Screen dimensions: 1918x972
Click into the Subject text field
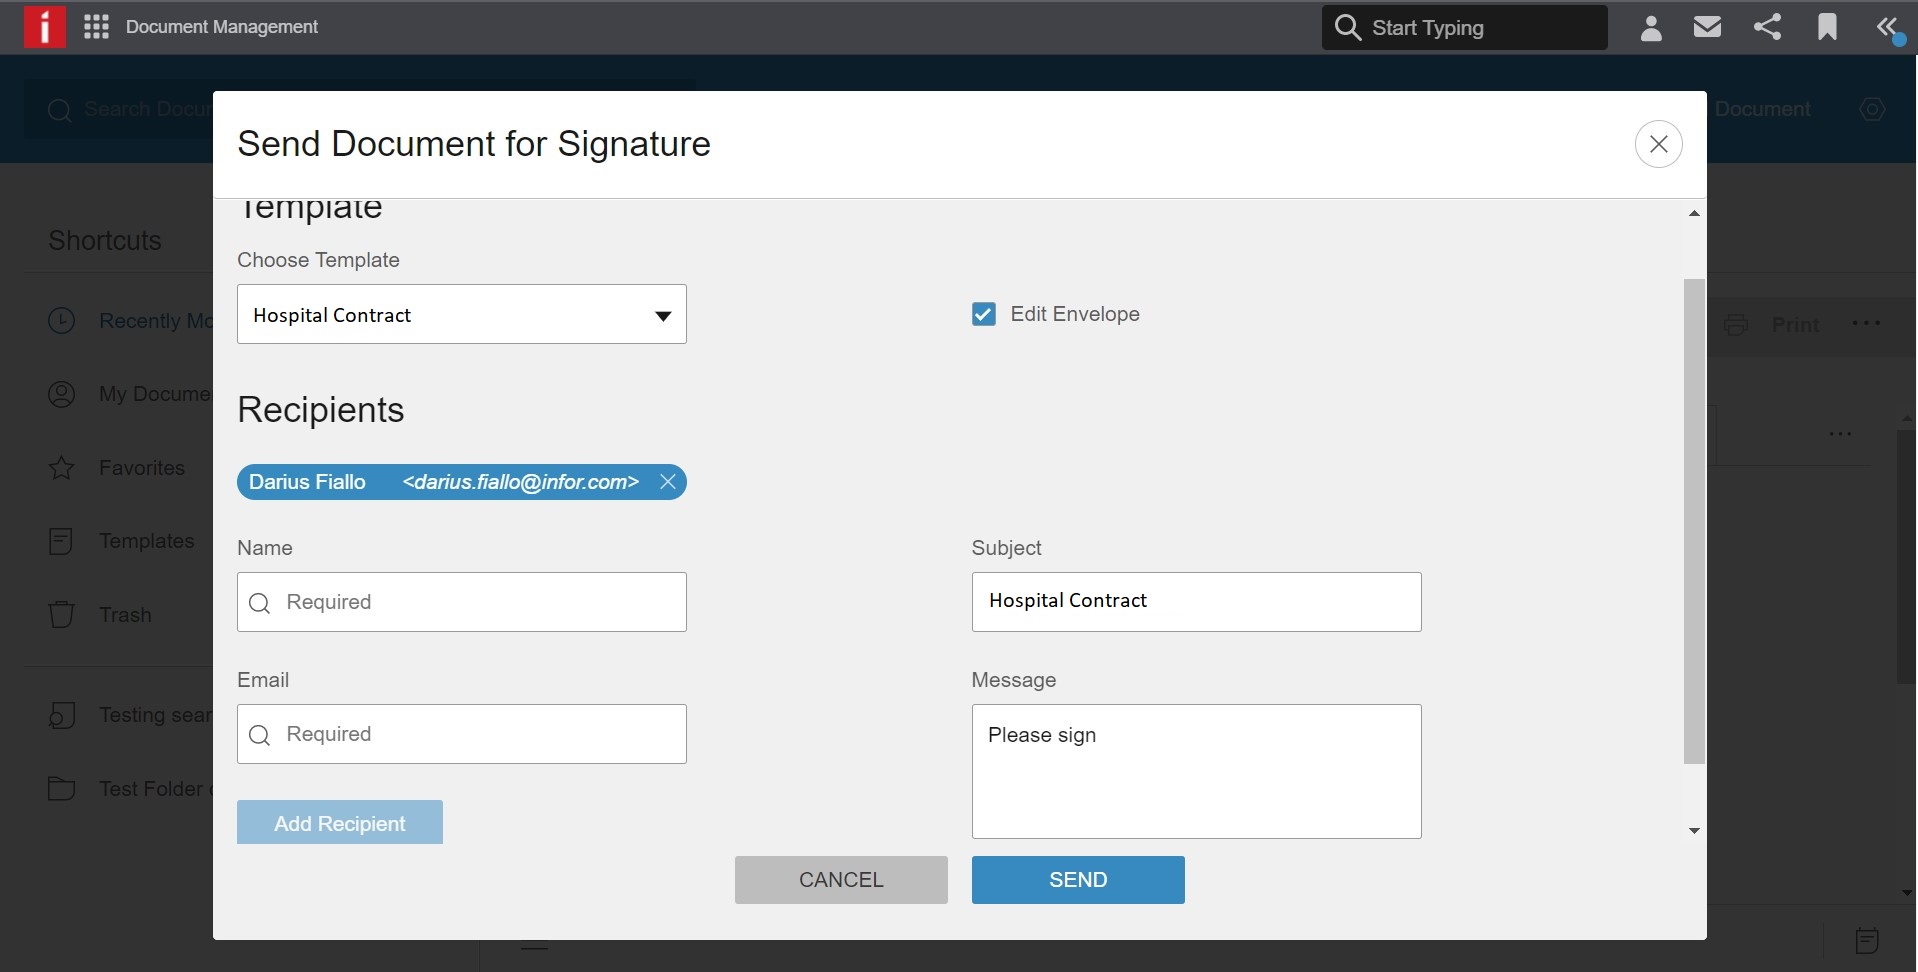pyautogui.click(x=1196, y=602)
